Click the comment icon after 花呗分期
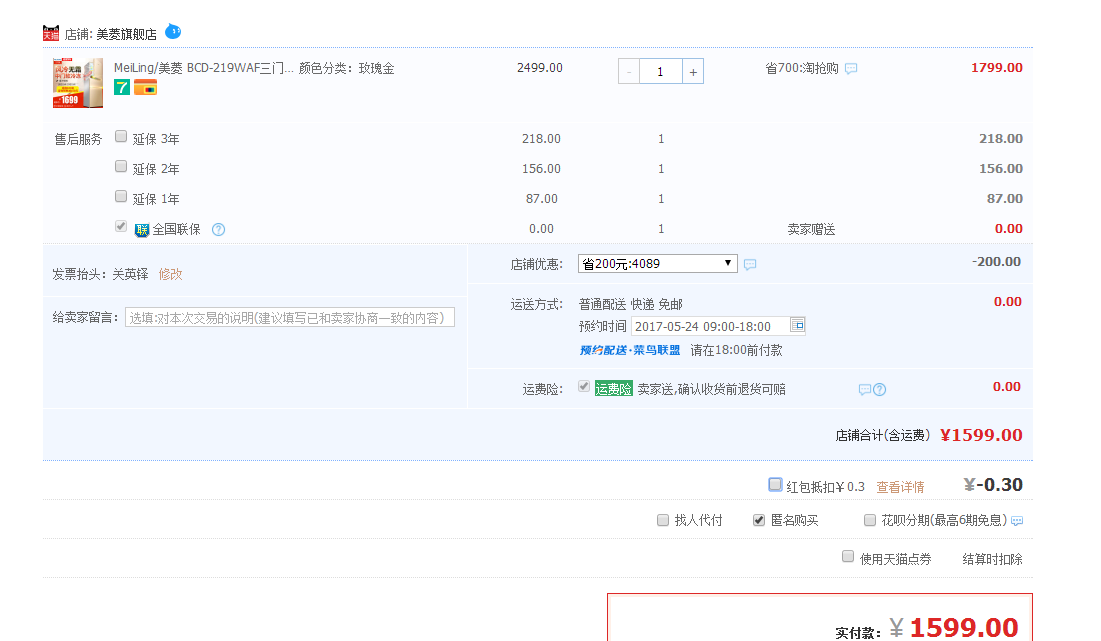 [x=1017, y=521]
